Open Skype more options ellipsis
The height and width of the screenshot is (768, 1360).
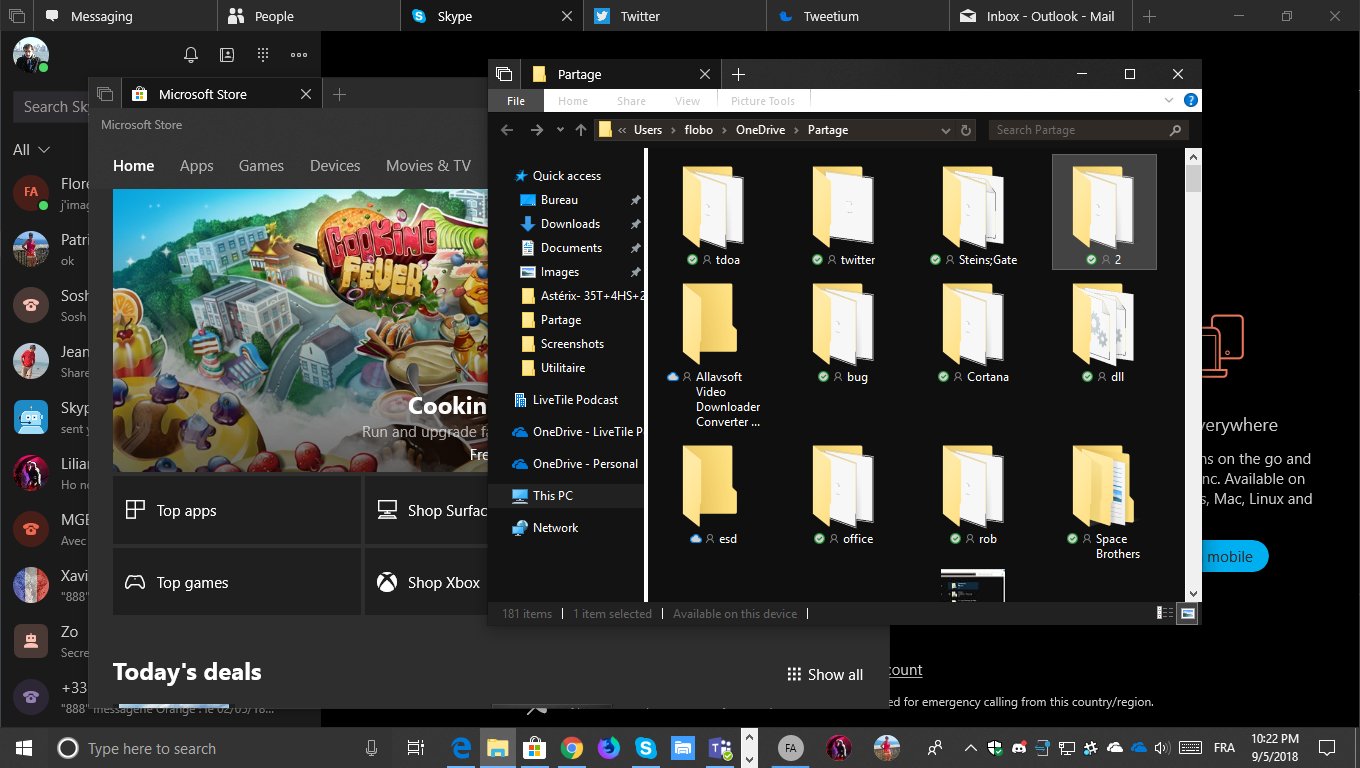coord(299,55)
